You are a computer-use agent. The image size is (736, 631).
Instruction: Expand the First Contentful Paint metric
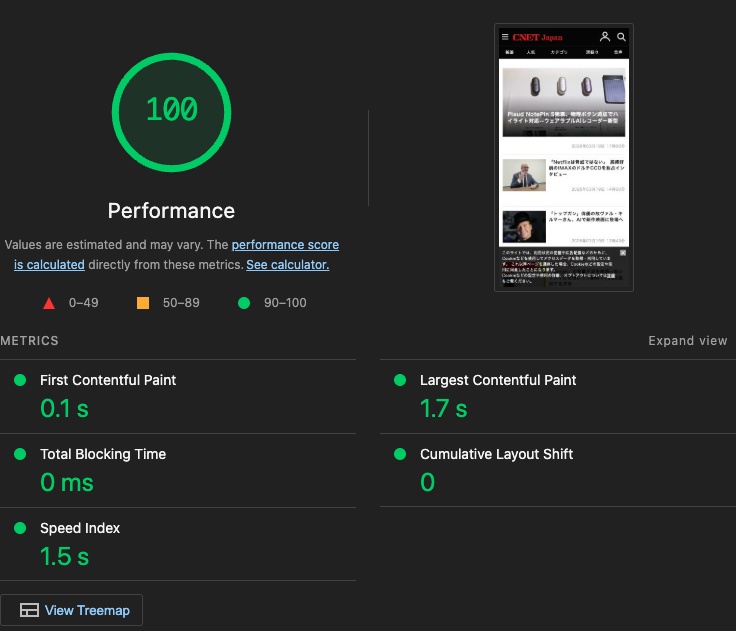click(x=108, y=380)
